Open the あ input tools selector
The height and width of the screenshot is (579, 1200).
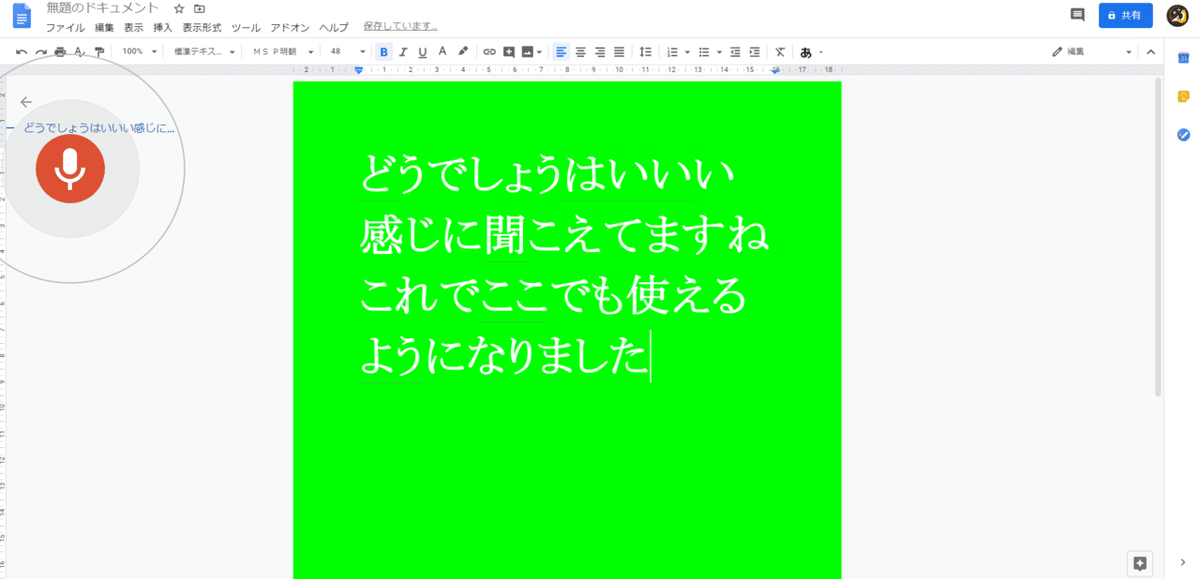click(810, 51)
